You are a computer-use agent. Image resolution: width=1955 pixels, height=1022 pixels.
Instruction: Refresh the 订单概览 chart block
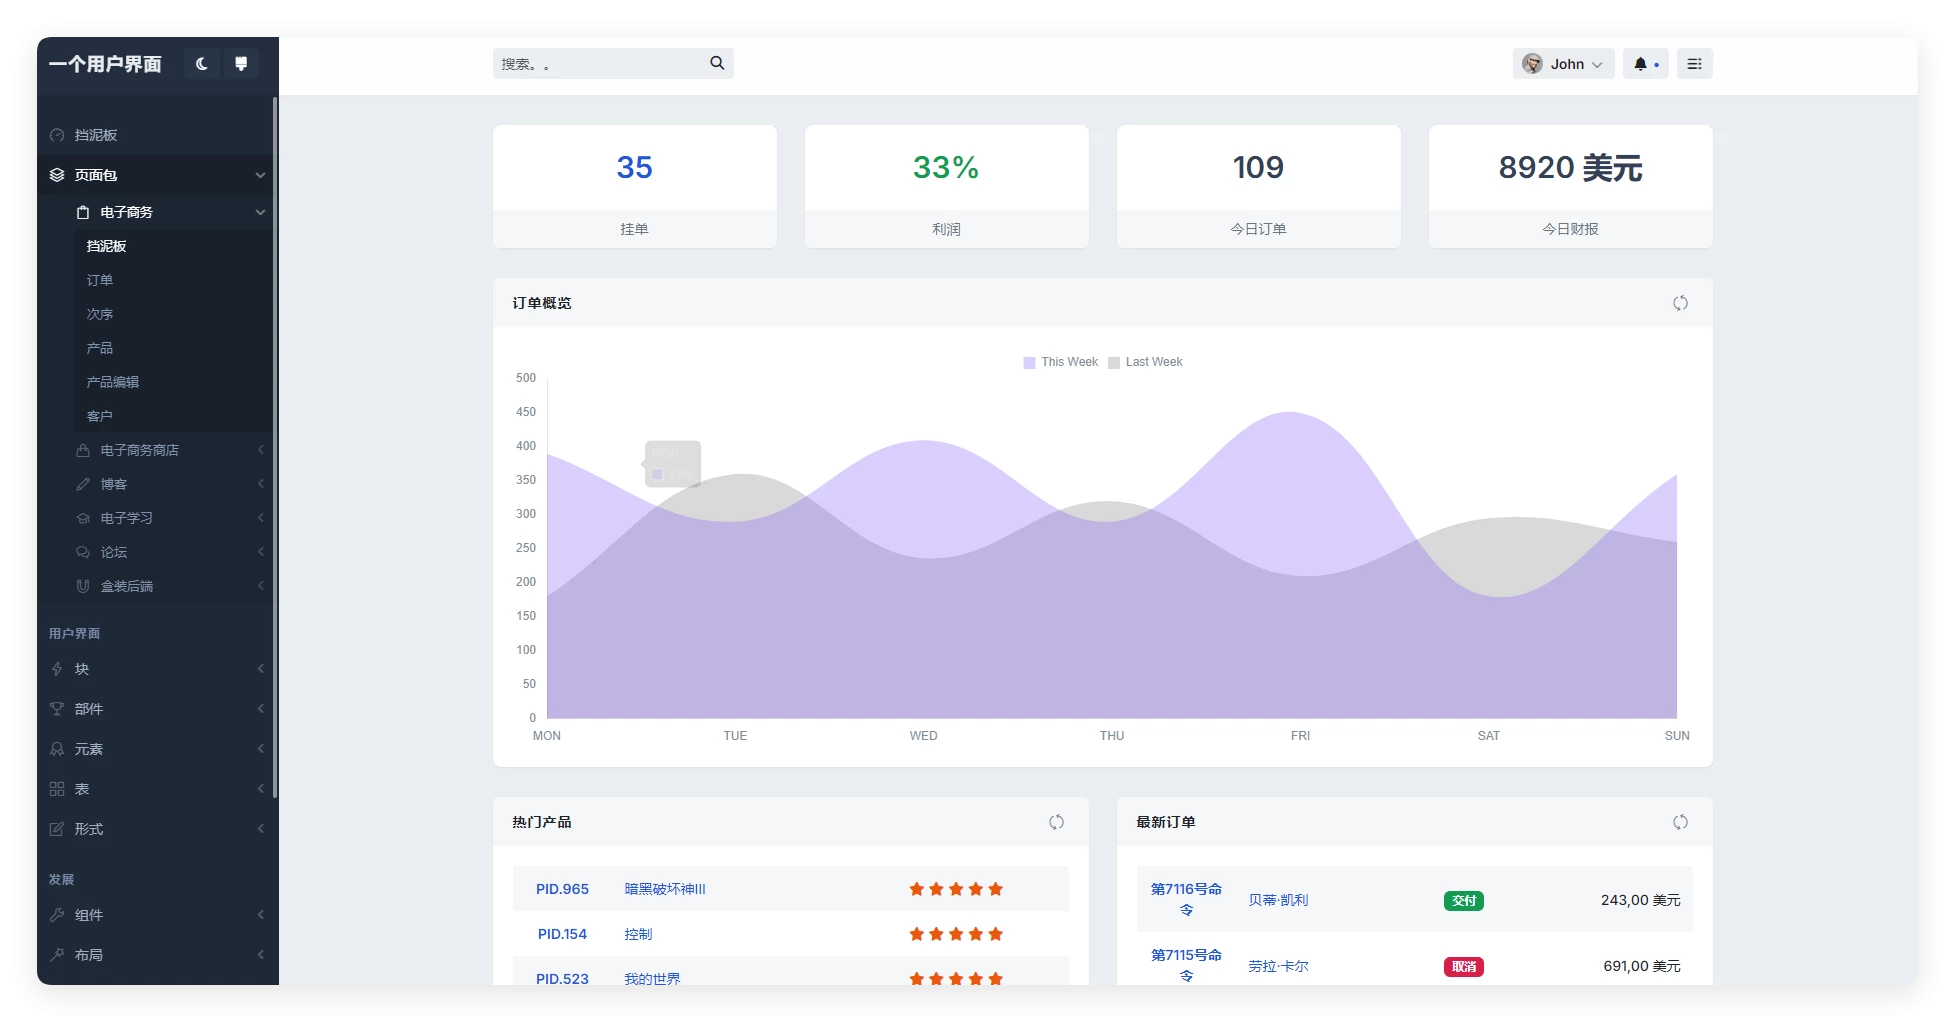coord(1680,303)
